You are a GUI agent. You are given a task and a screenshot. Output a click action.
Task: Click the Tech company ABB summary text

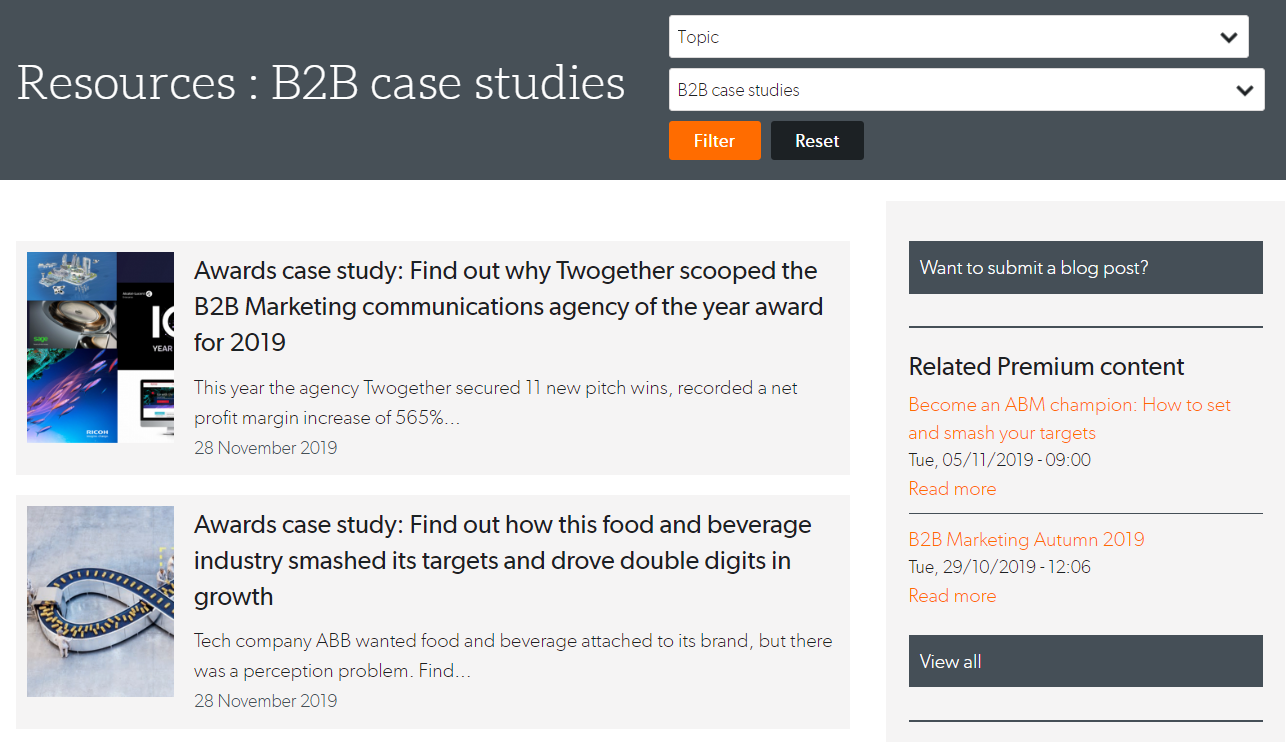pyautogui.click(x=513, y=655)
